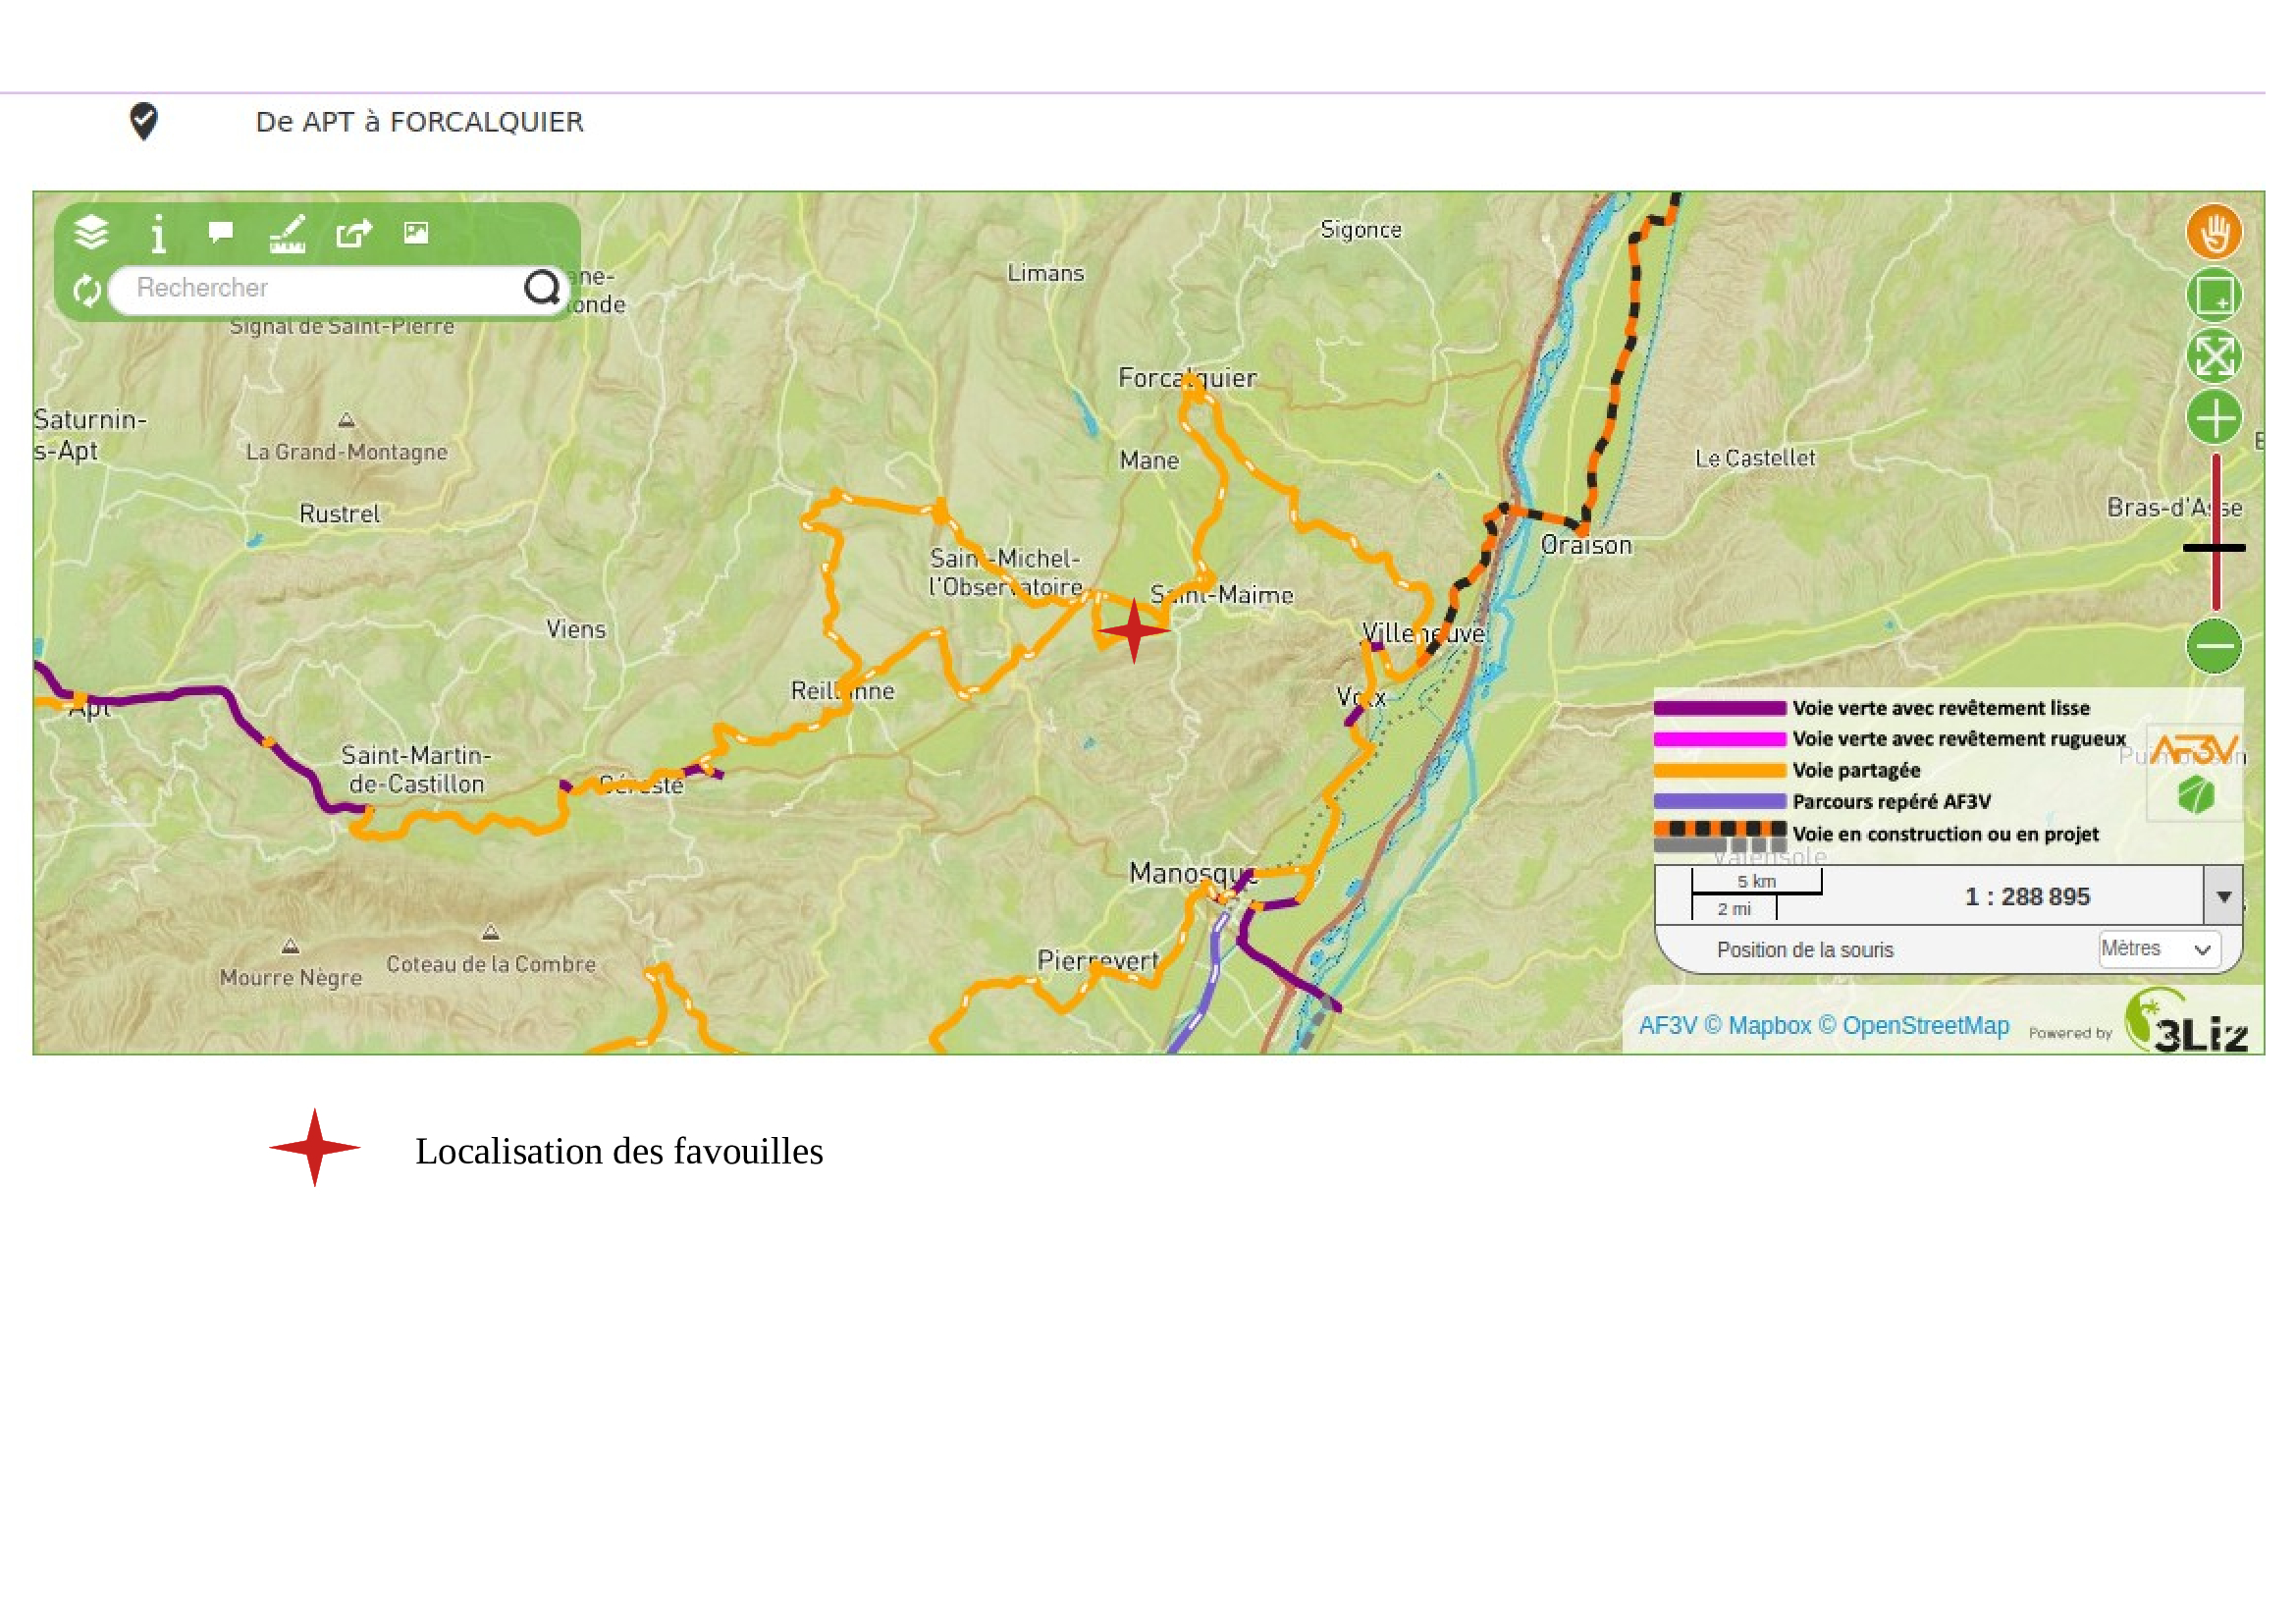The width and height of the screenshot is (2296, 1624).
Task: Click the Mourre Nègre peak label
Action: pyautogui.click(x=291, y=978)
